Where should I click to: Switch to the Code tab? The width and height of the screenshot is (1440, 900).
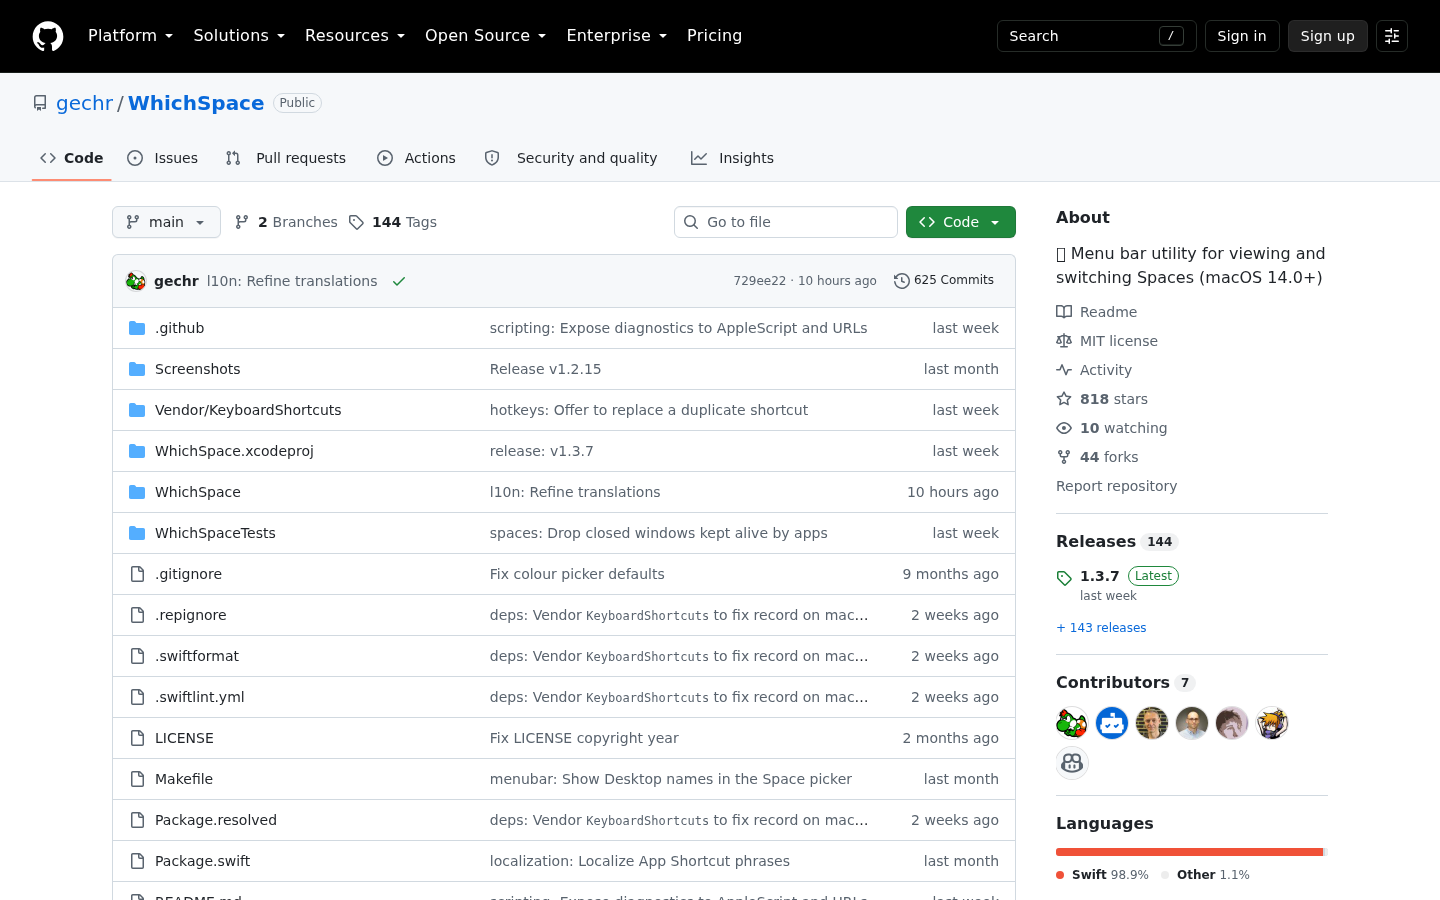click(72, 158)
